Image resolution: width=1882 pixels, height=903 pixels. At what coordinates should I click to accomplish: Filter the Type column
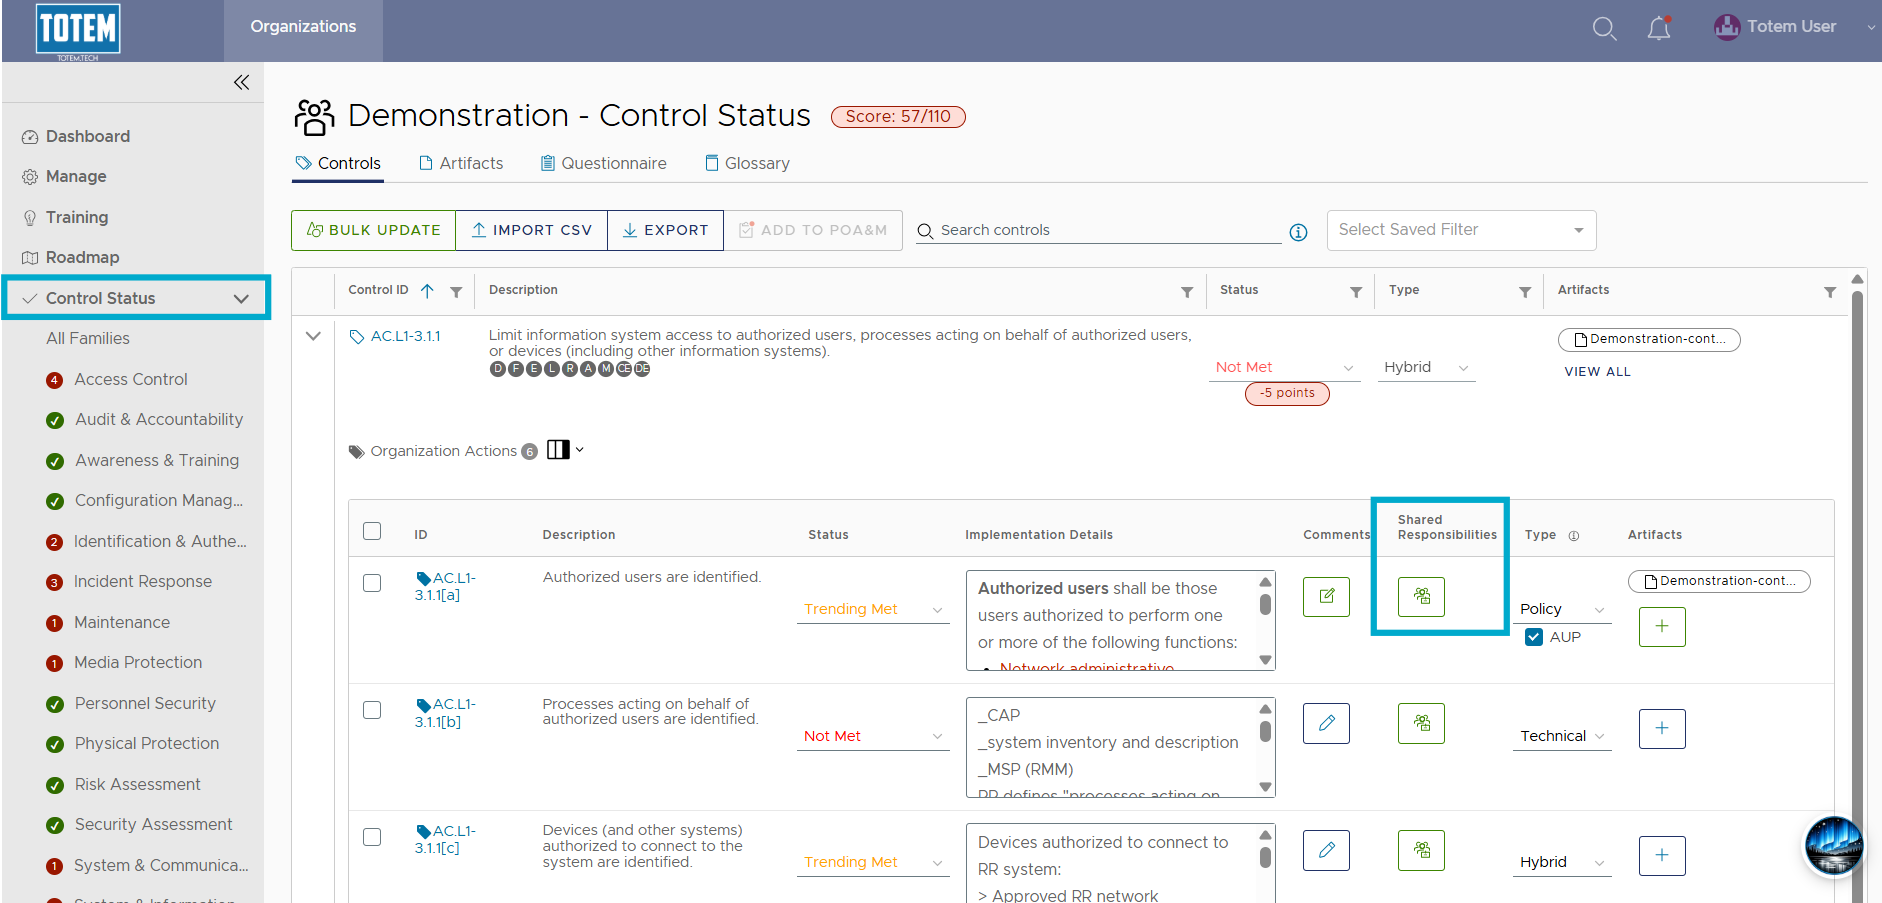point(1525,292)
